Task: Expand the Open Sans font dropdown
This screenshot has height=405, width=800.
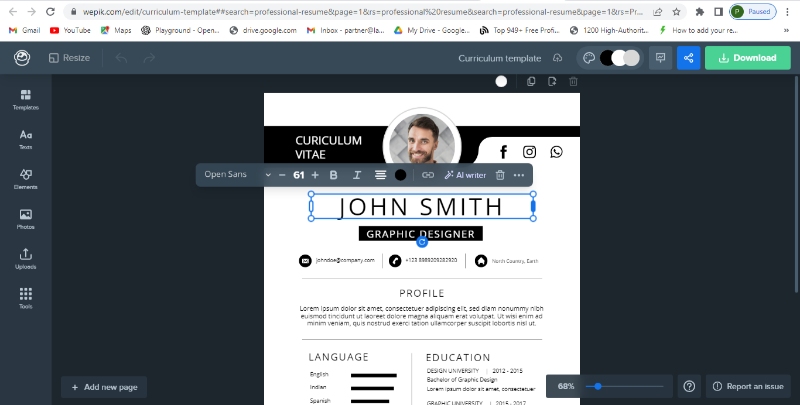Action: 237,175
